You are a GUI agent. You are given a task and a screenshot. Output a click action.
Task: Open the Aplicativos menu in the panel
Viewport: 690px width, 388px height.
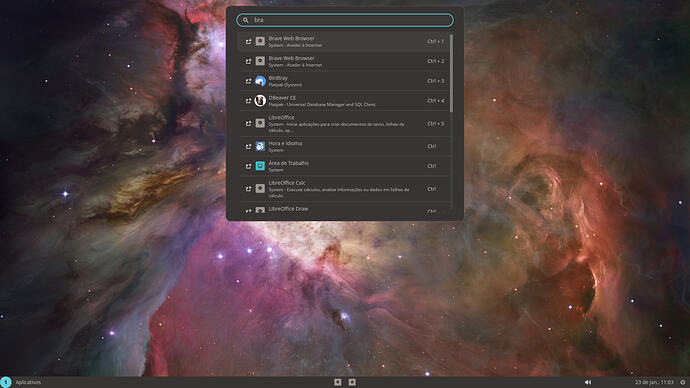coord(28,382)
